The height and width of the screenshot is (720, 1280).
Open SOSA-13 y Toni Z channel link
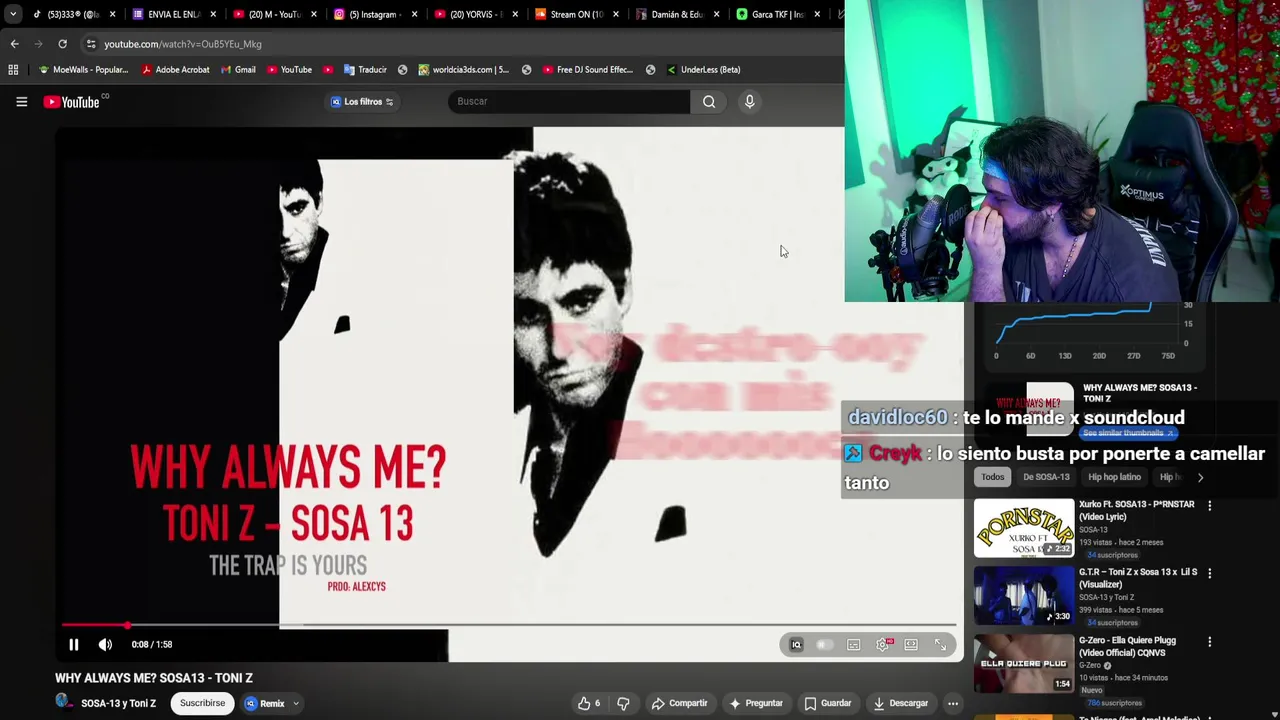118,704
